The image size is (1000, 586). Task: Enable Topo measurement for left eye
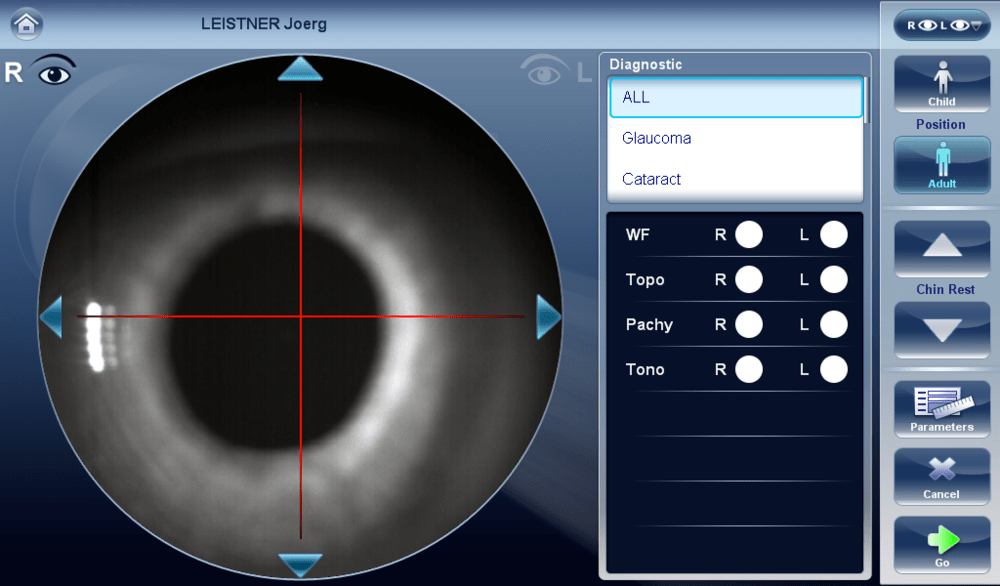pos(833,280)
